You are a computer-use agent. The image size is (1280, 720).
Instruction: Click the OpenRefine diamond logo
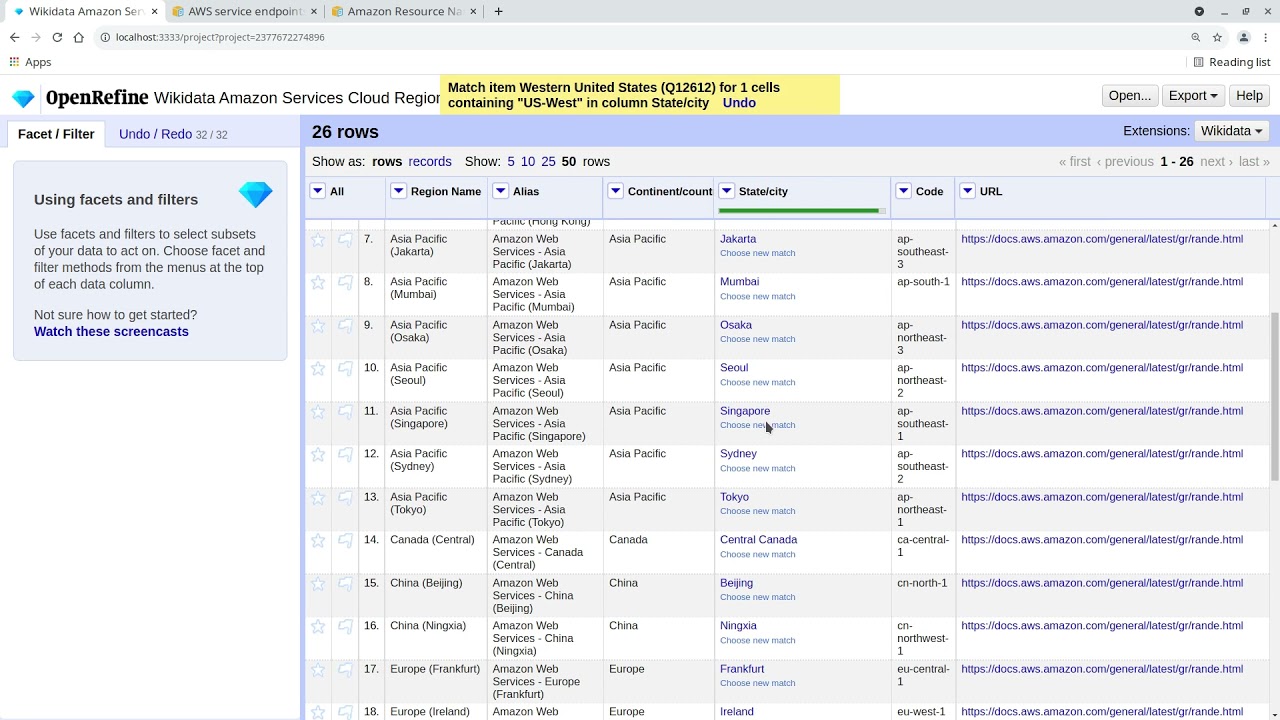(23, 98)
